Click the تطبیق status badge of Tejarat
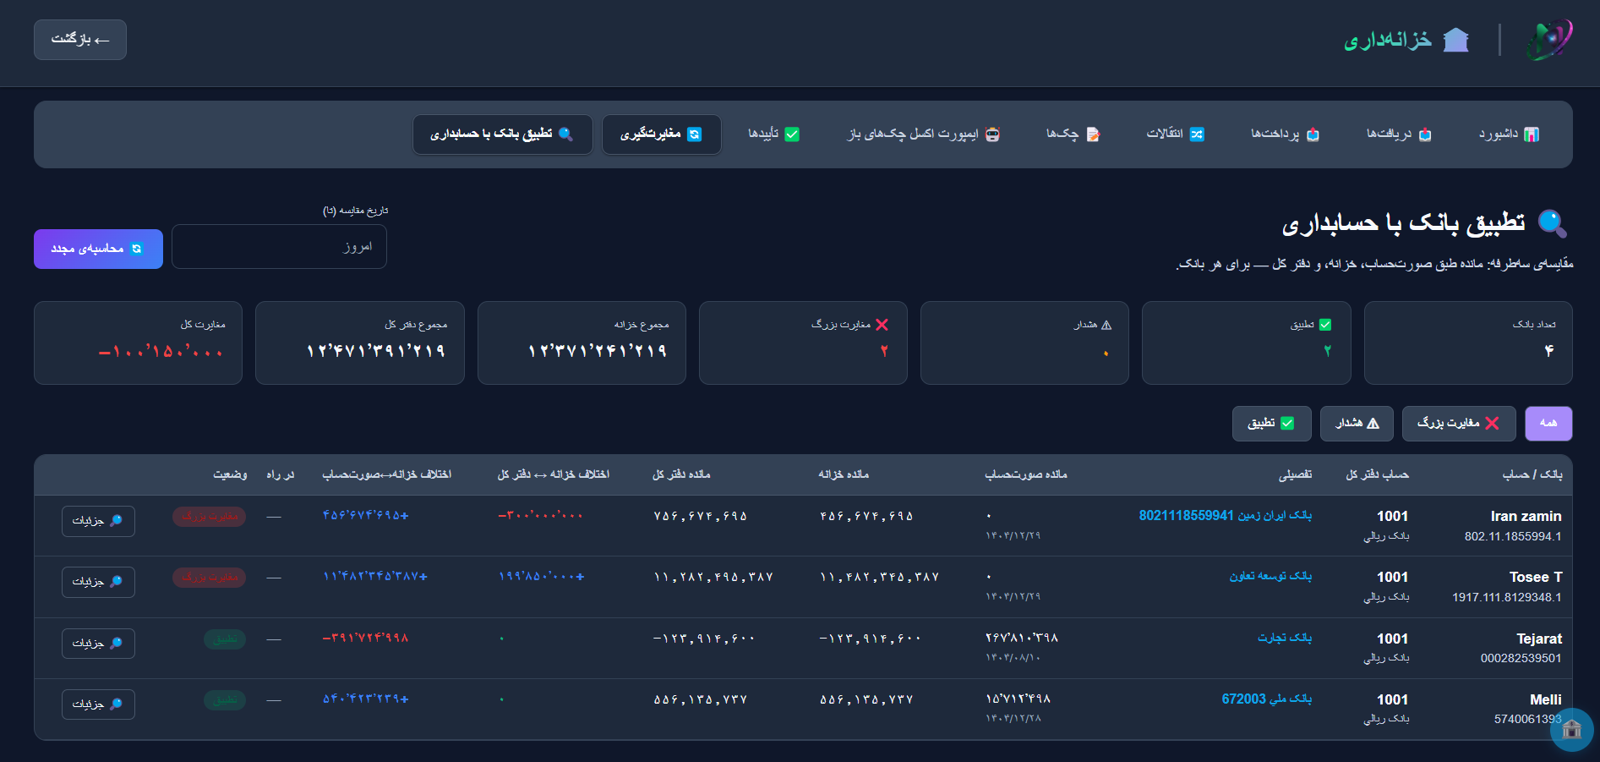Viewport: 1600px width, 762px height. [225, 639]
